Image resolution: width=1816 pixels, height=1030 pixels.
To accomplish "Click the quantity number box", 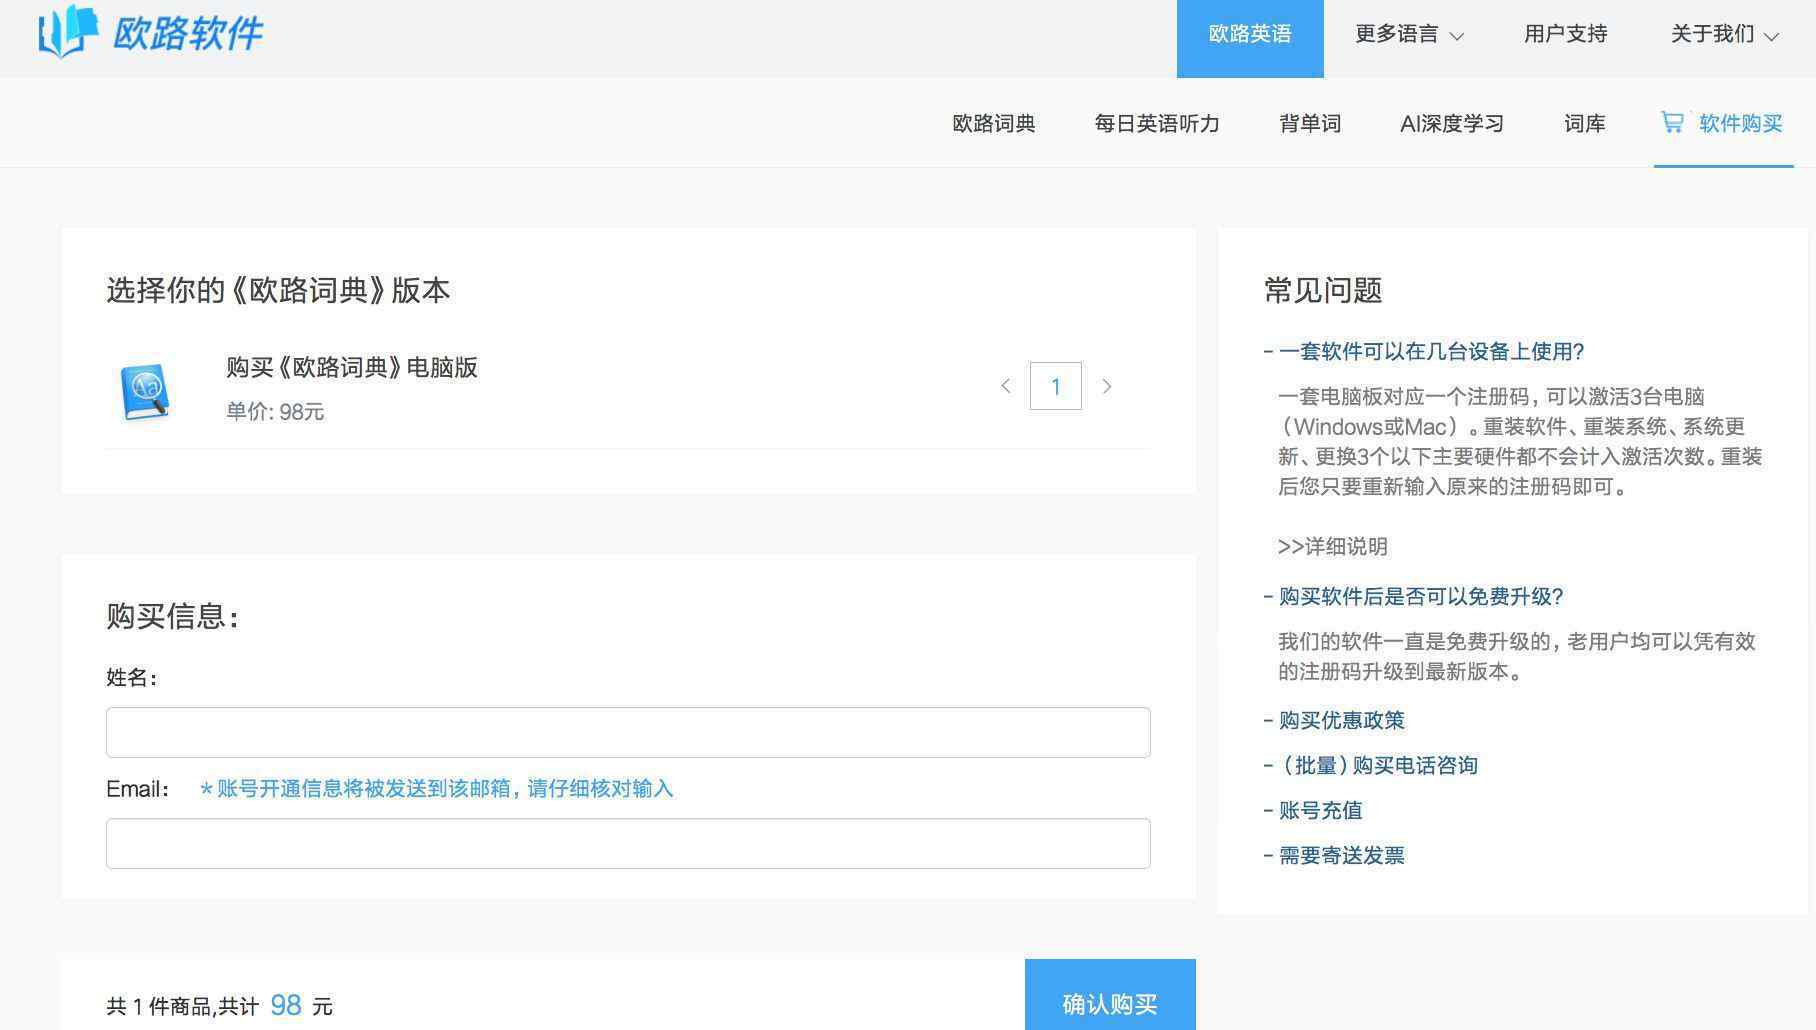I will point(1055,386).
